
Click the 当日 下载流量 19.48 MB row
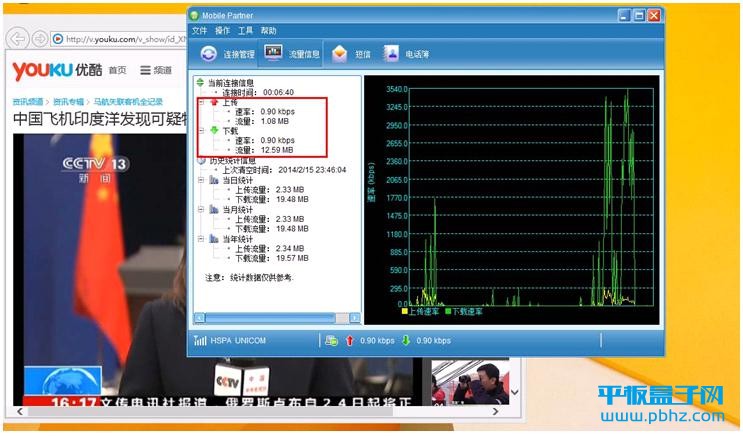point(272,199)
